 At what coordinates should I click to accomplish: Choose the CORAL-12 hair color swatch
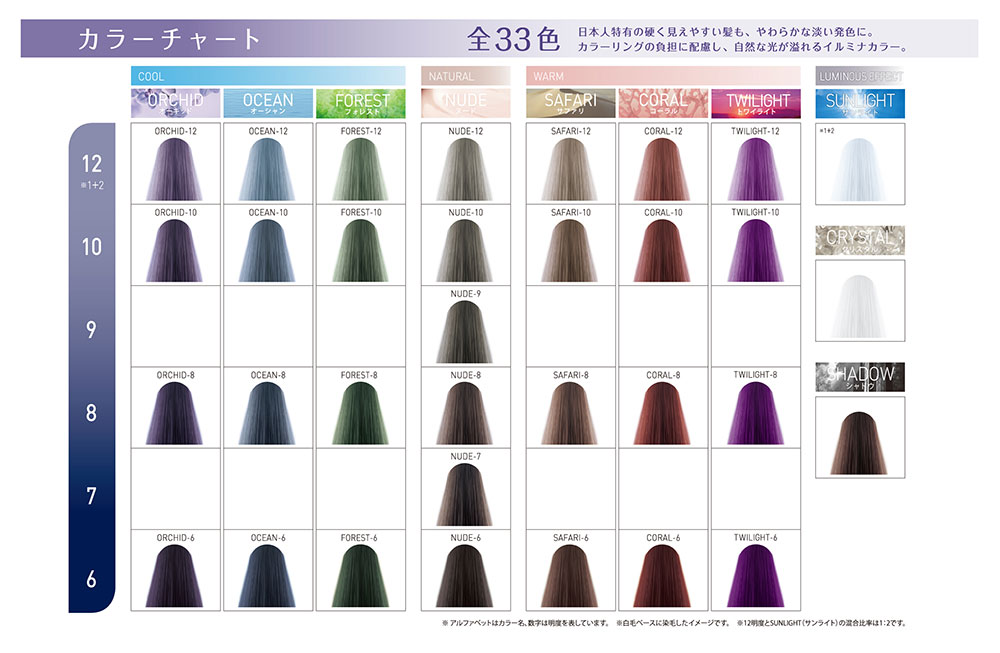coord(664,168)
